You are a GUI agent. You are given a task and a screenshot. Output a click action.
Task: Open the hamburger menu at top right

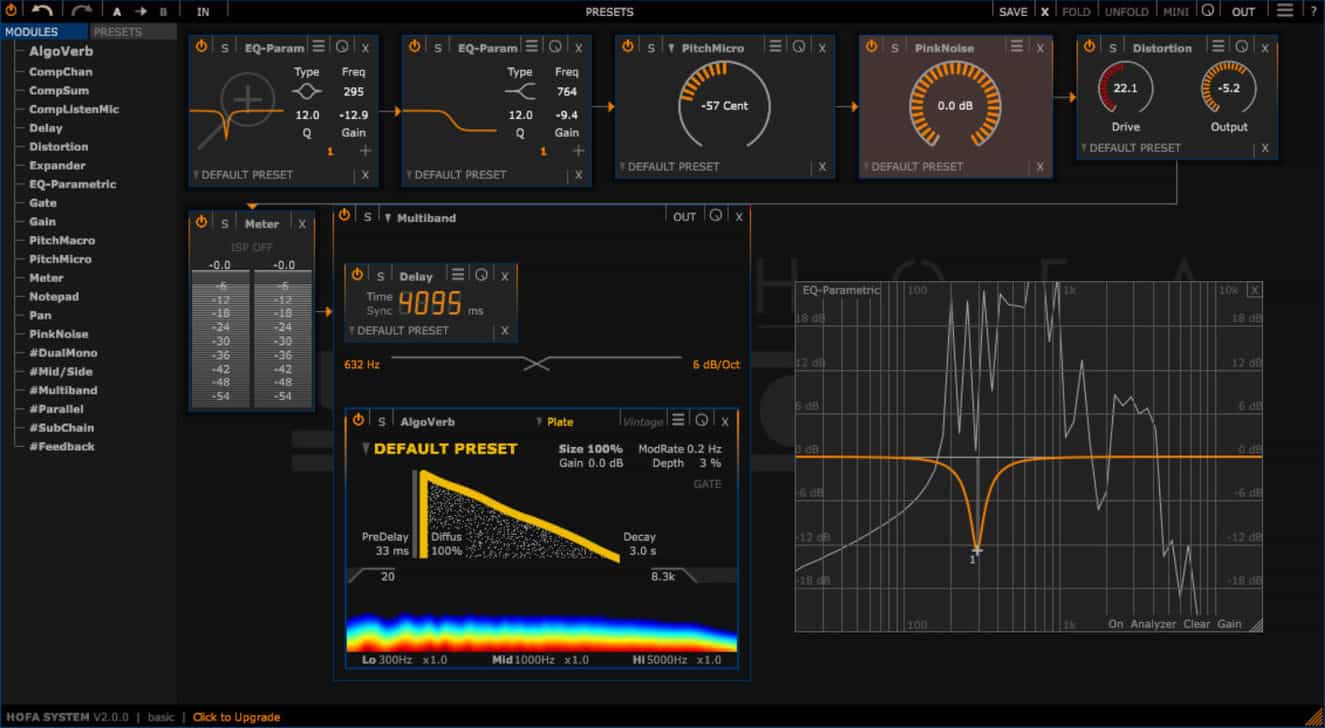click(x=1285, y=11)
